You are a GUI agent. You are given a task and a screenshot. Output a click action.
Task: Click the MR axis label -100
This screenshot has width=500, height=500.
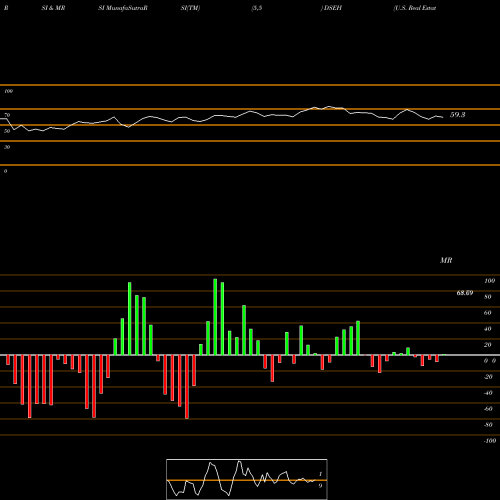(490, 441)
